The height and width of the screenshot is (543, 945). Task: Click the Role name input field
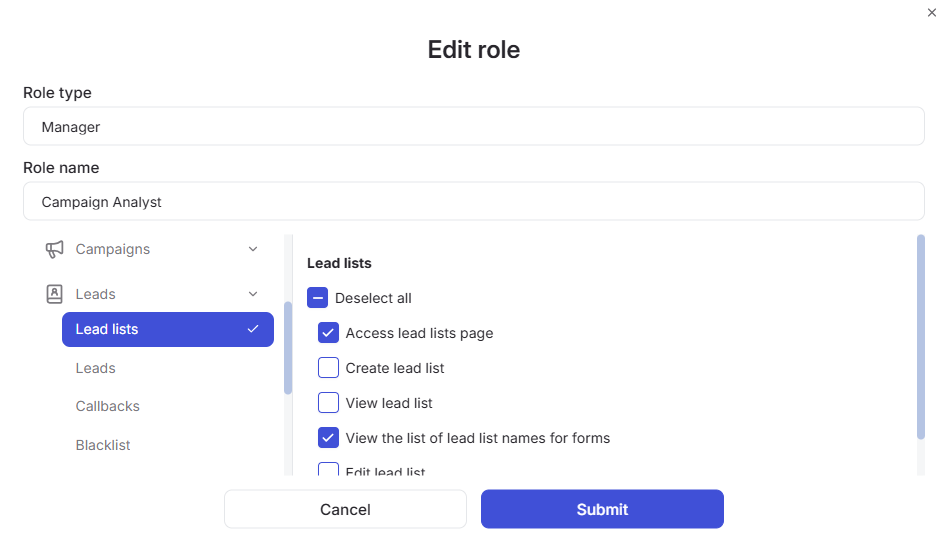coord(474,201)
